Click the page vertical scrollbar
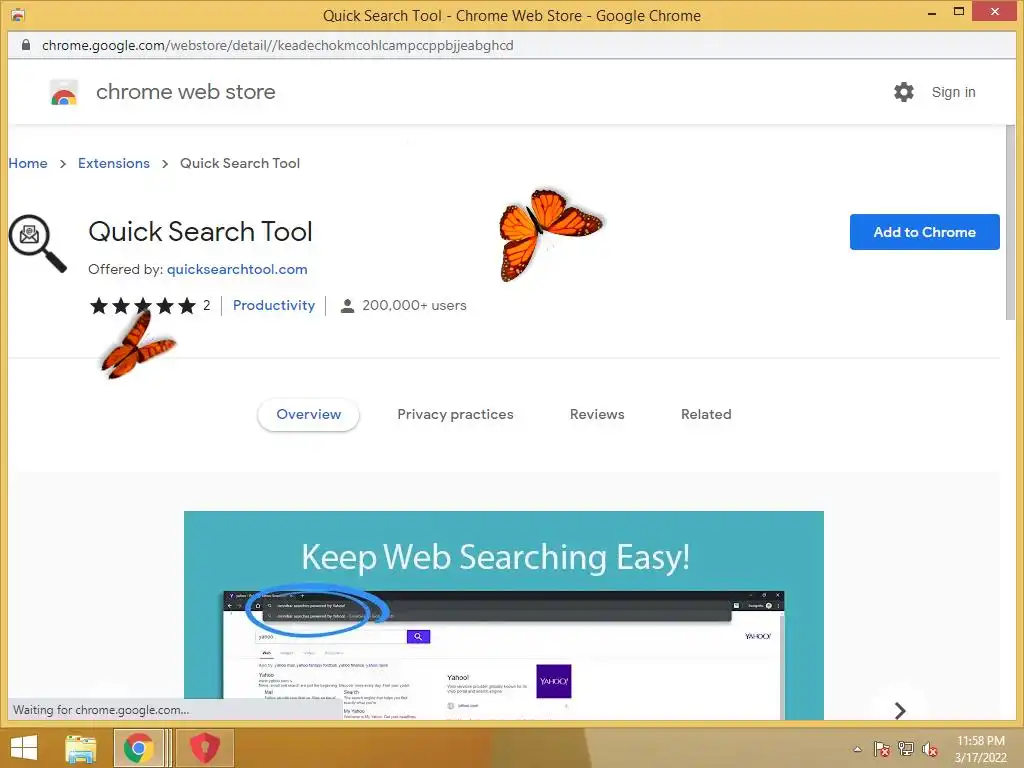 (x=1011, y=222)
